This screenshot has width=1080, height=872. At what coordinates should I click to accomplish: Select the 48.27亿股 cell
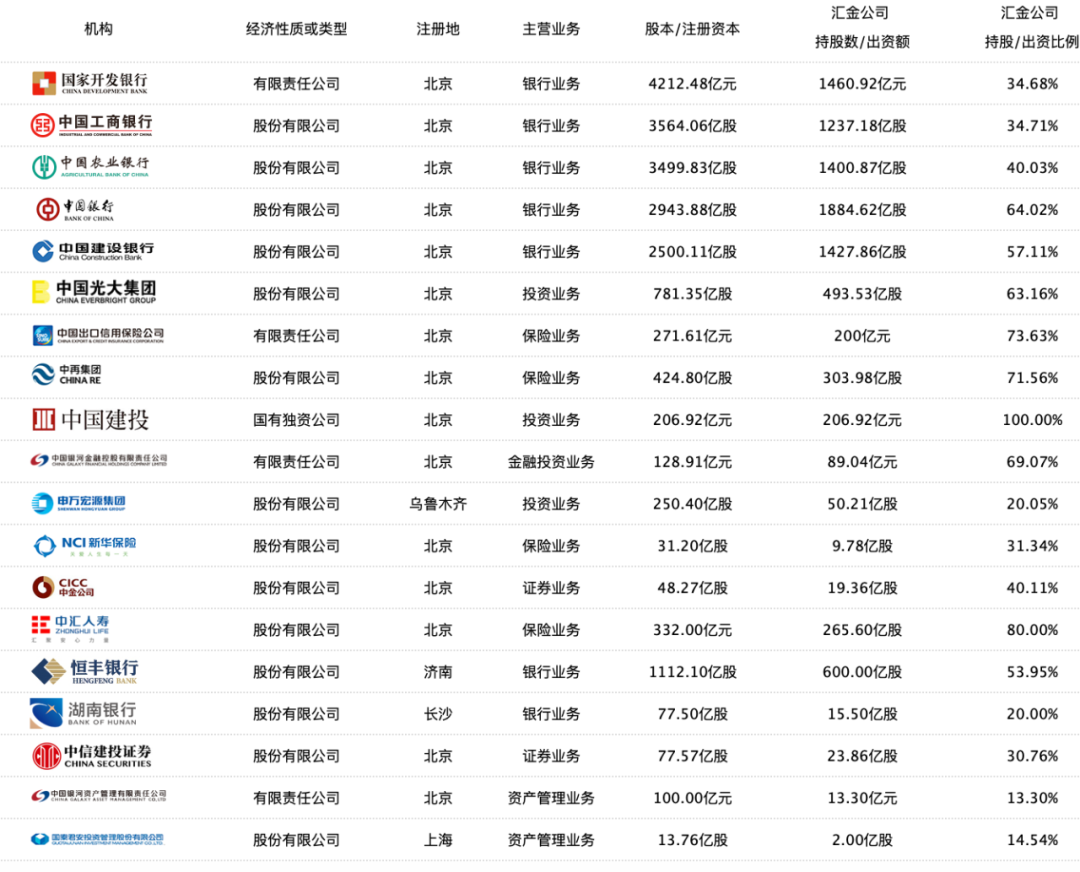(x=692, y=588)
